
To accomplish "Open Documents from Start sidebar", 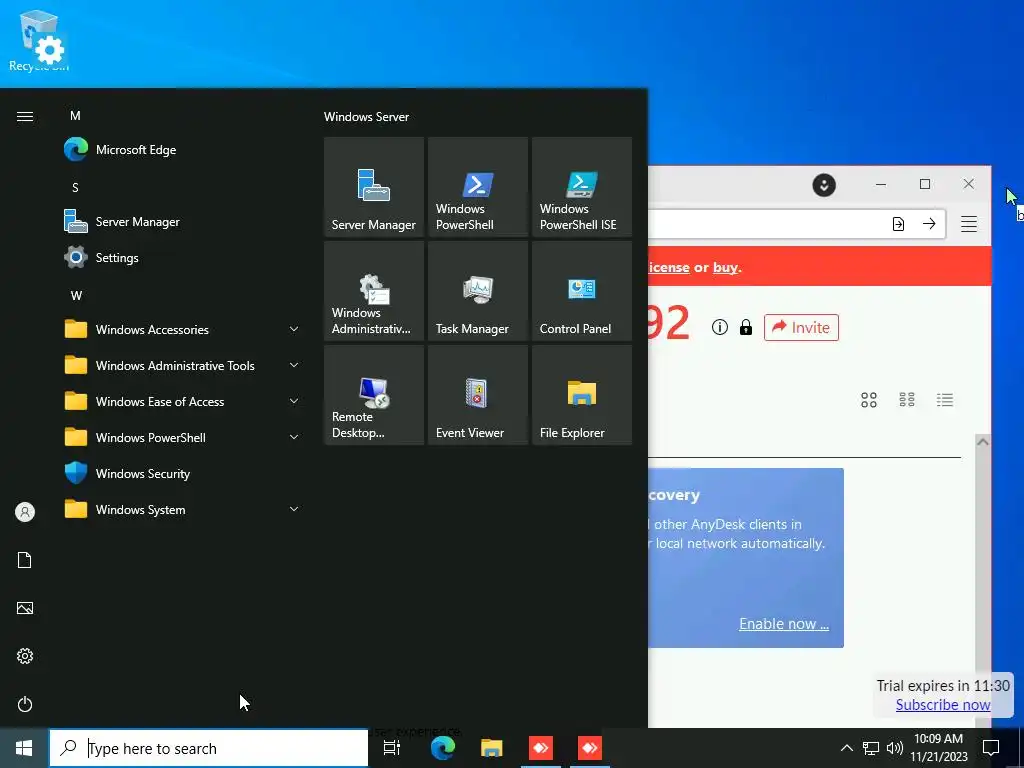I will (25, 560).
